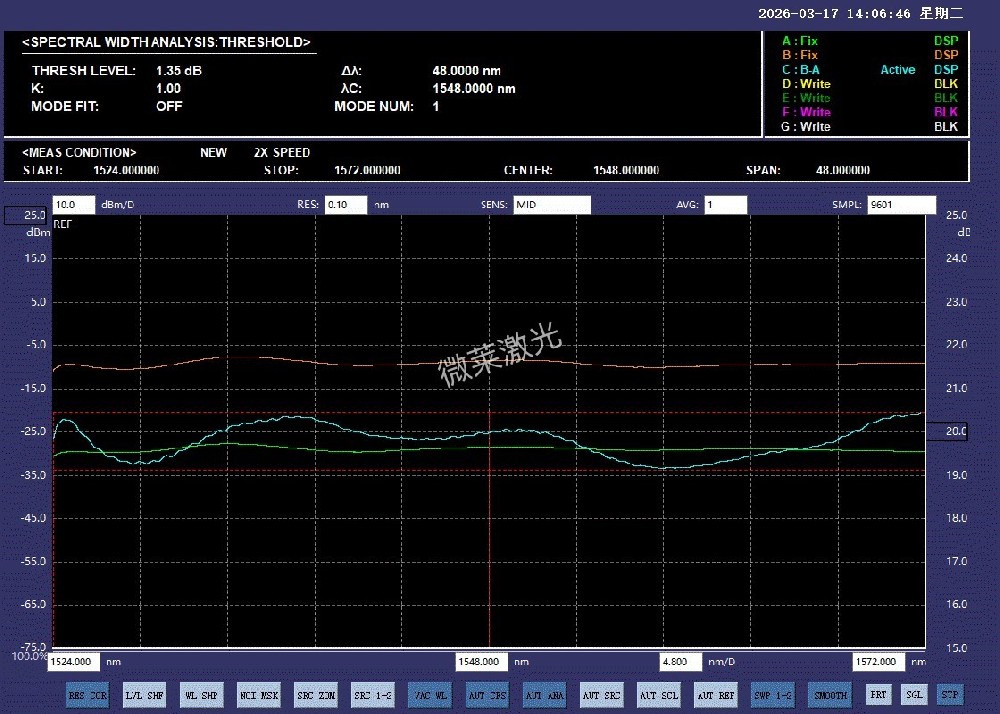Edit the 4.800 nm/D span division field
This screenshot has width=1000, height=714.
(x=680, y=662)
